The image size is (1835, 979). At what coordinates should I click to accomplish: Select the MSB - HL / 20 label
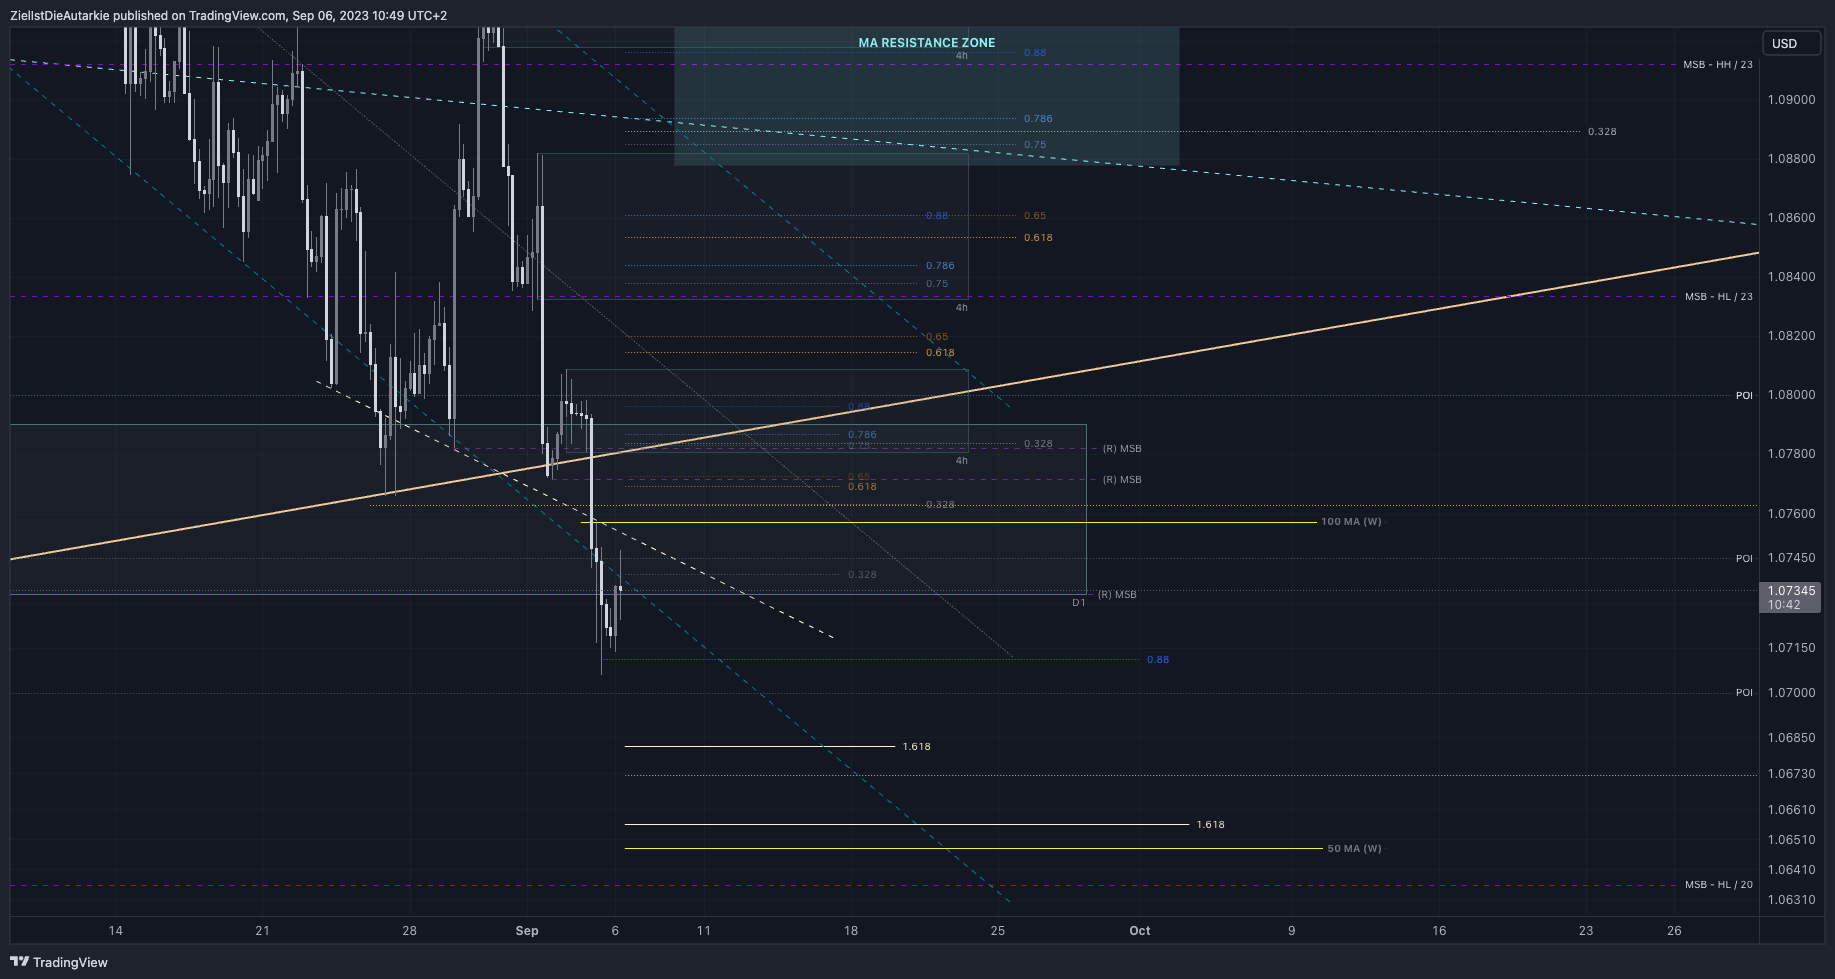1719,885
